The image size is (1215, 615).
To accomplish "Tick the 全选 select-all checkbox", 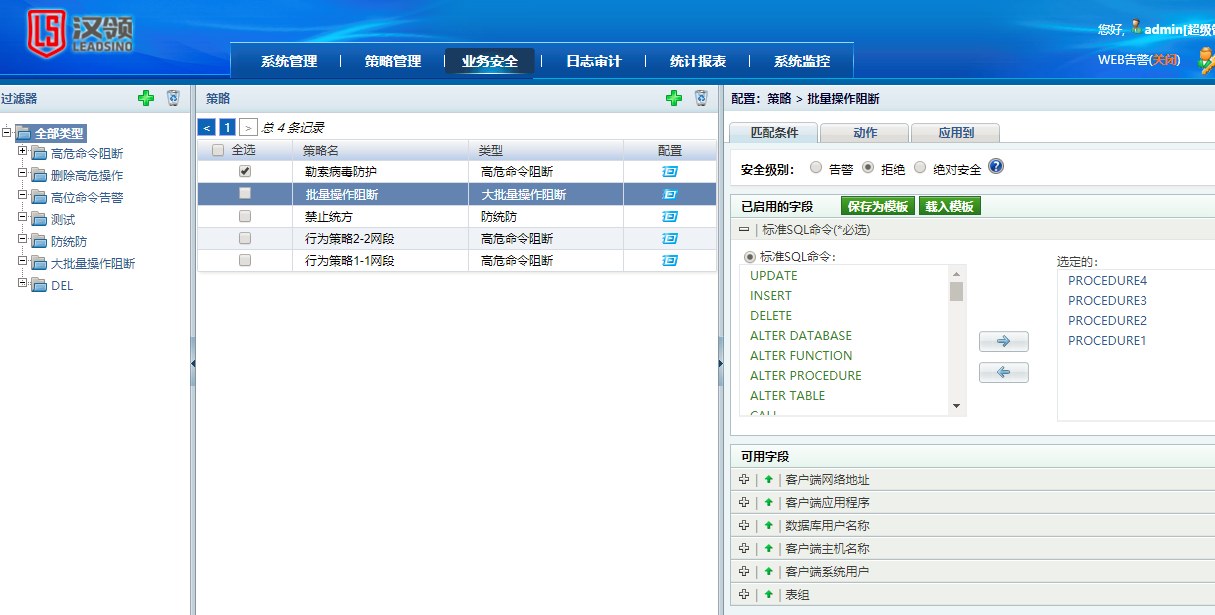I will (218, 150).
